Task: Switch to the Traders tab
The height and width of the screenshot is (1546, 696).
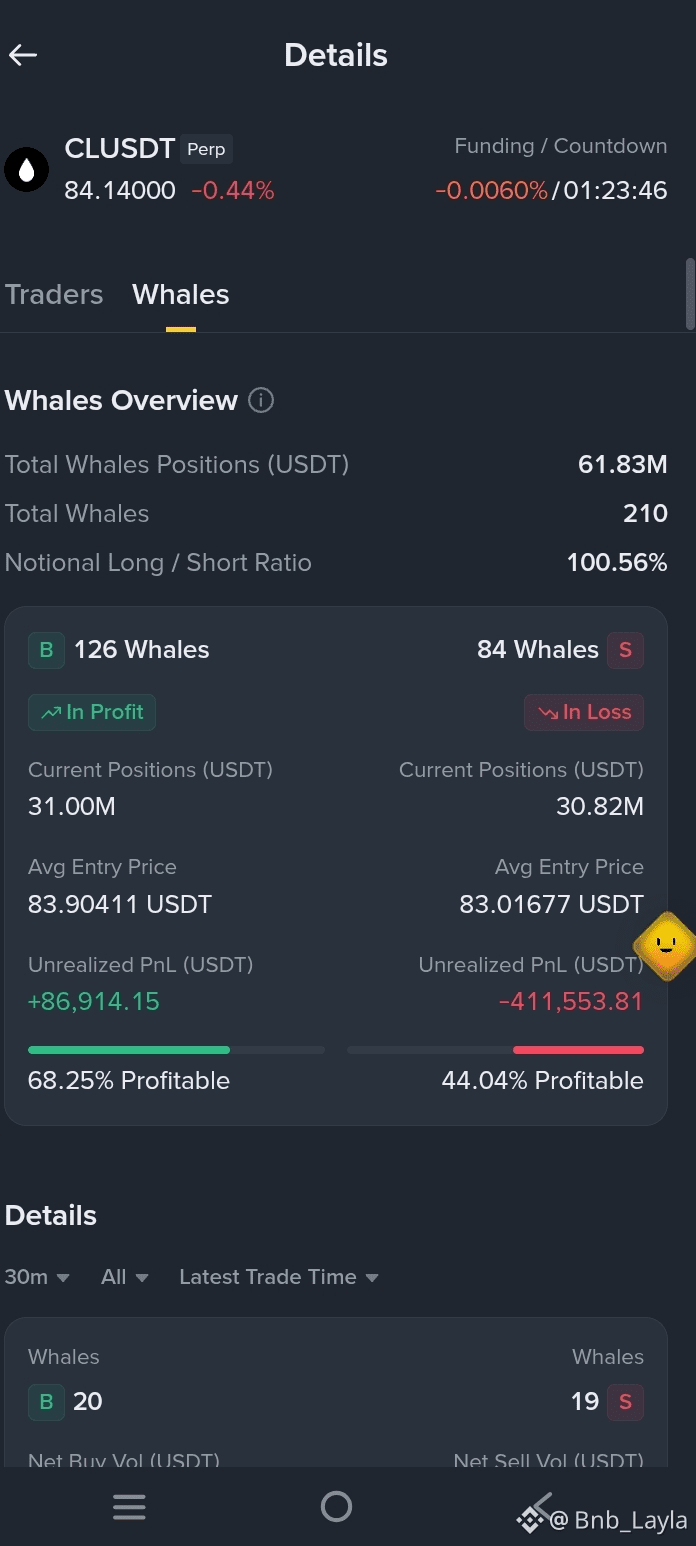Action: click(x=54, y=295)
